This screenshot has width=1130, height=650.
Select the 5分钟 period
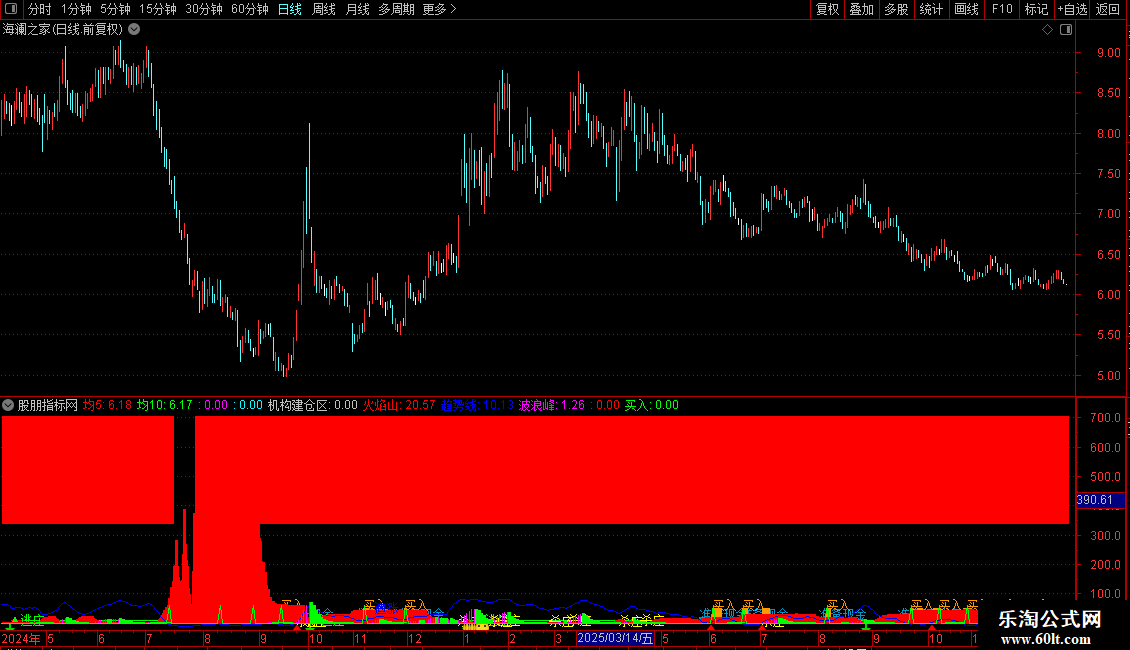pos(115,9)
